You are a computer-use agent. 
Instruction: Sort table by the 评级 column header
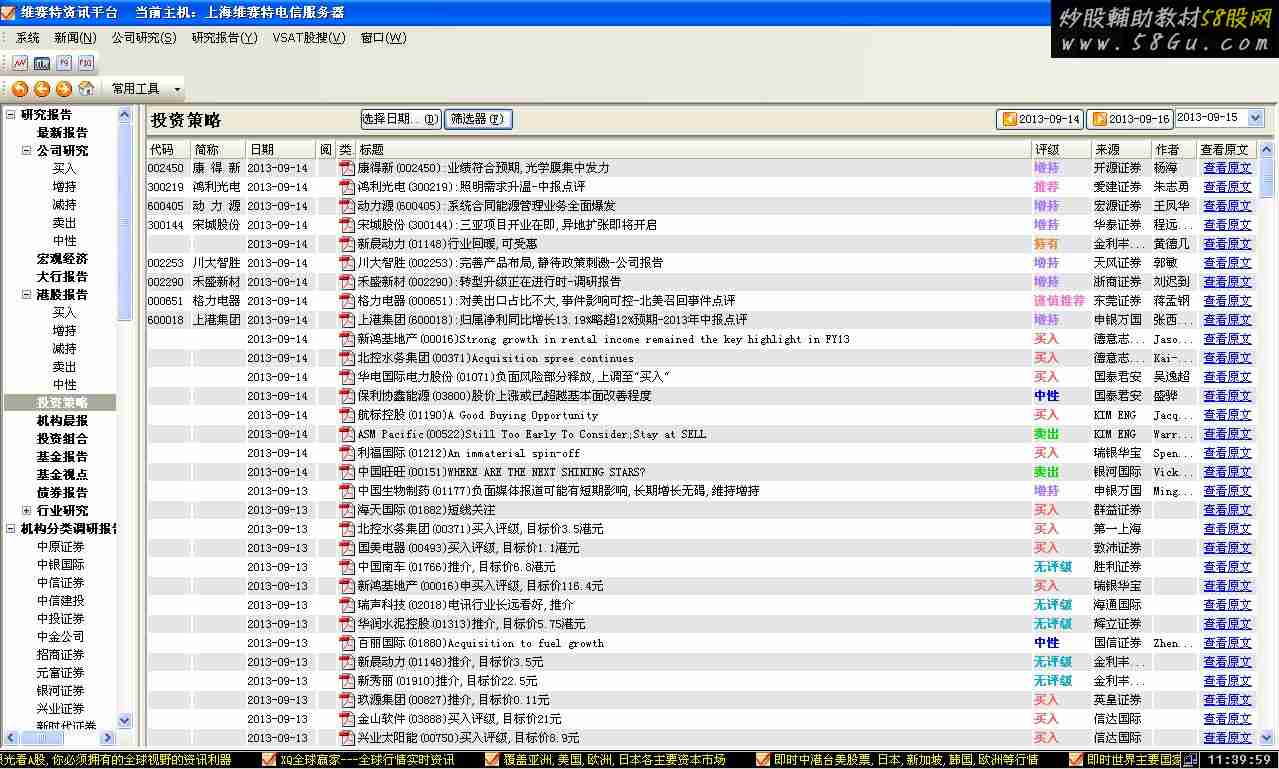pyautogui.click(x=1061, y=150)
